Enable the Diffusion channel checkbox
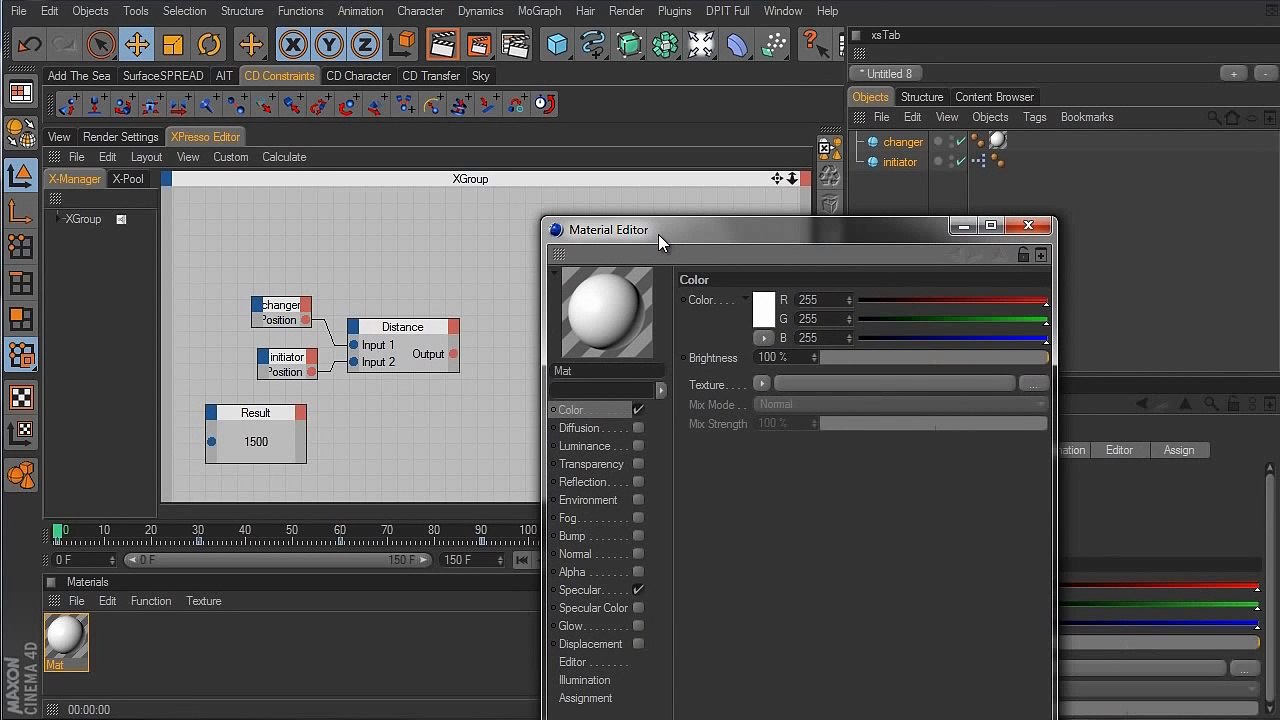Image resolution: width=1280 pixels, height=720 pixels. click(638, 428)
